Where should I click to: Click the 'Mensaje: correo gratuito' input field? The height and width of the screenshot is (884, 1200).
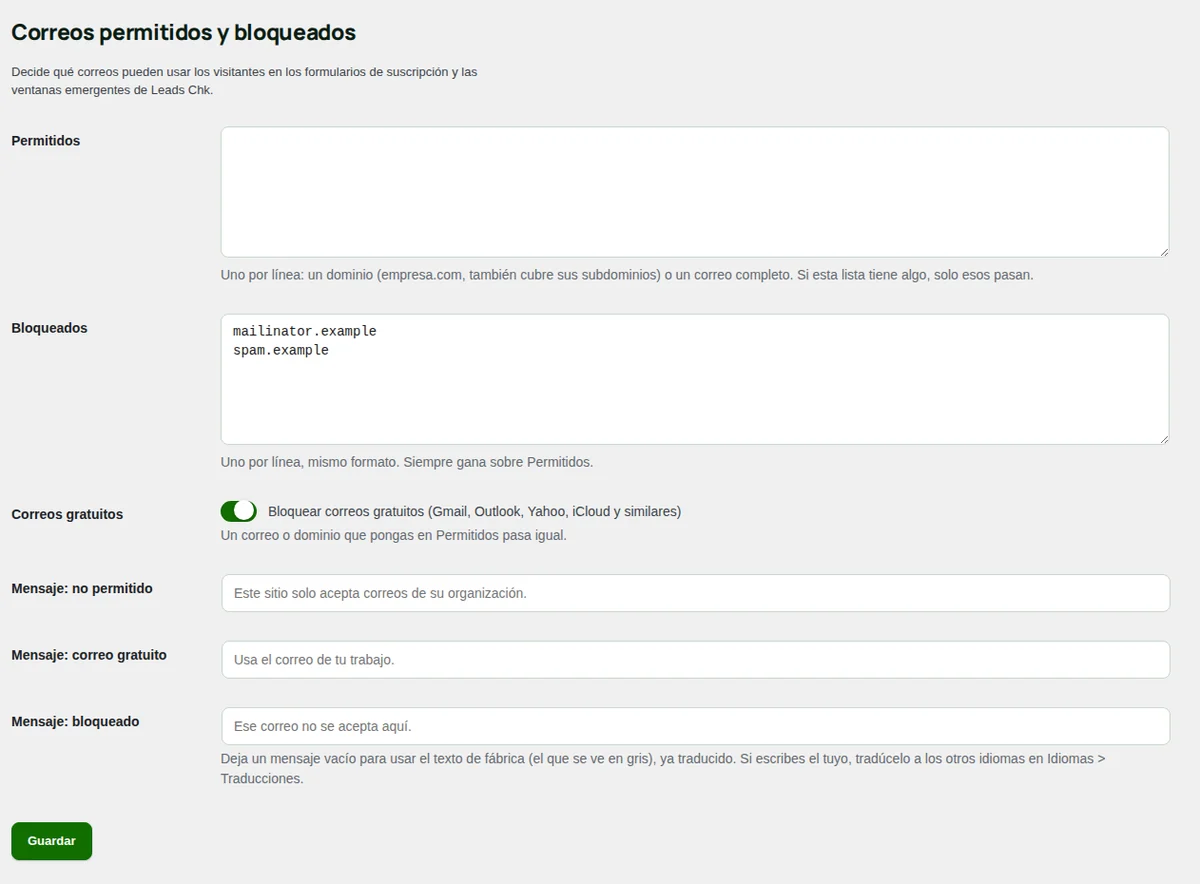coord(695,660)
